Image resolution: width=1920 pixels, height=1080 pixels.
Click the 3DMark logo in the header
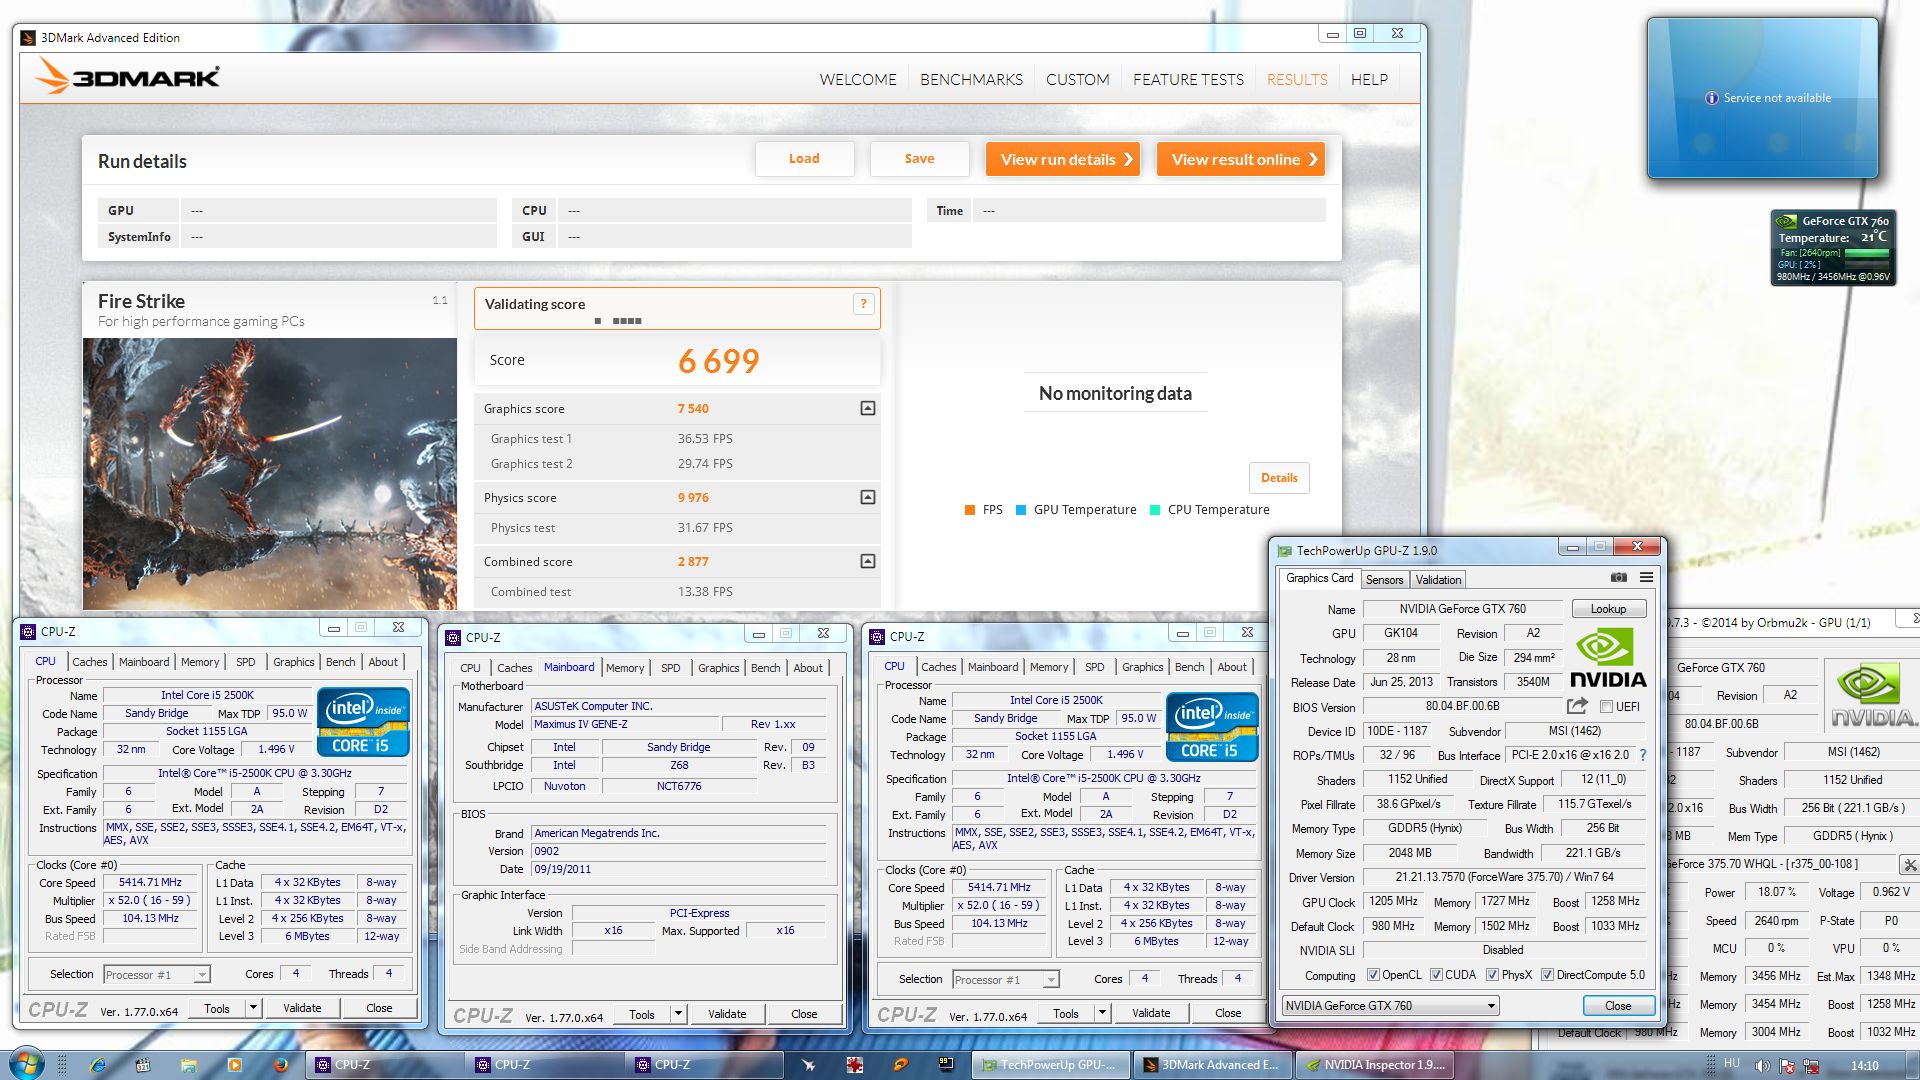pyautogui.click(x=128, y=77)
